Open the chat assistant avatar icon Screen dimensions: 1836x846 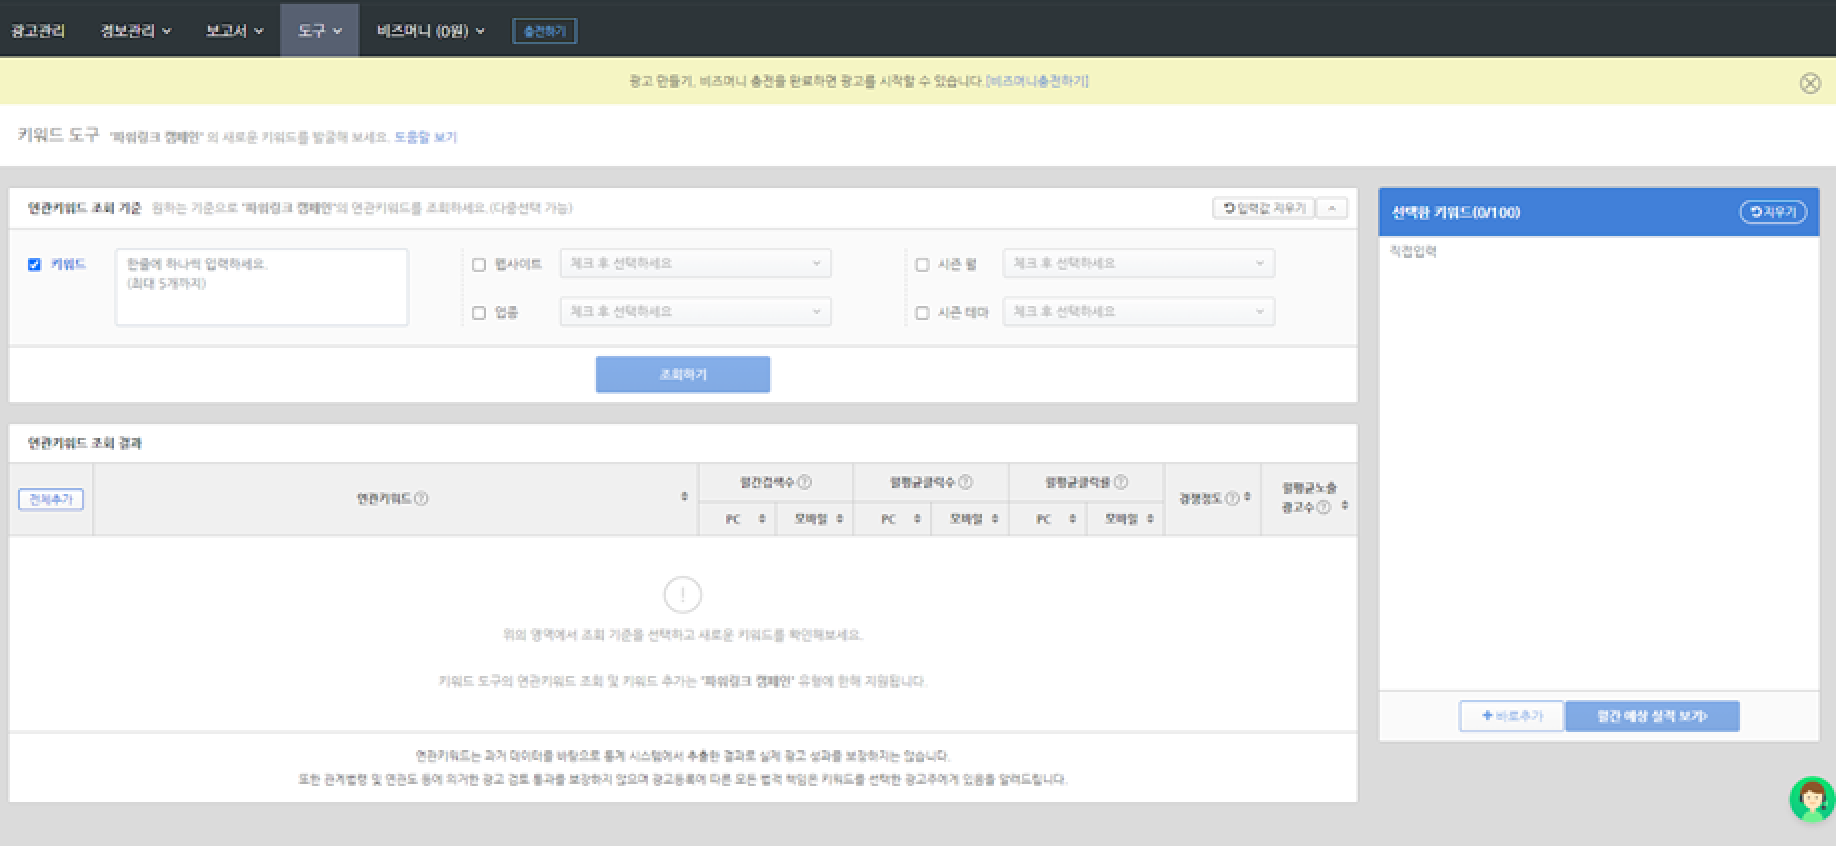click(1812, 799)
